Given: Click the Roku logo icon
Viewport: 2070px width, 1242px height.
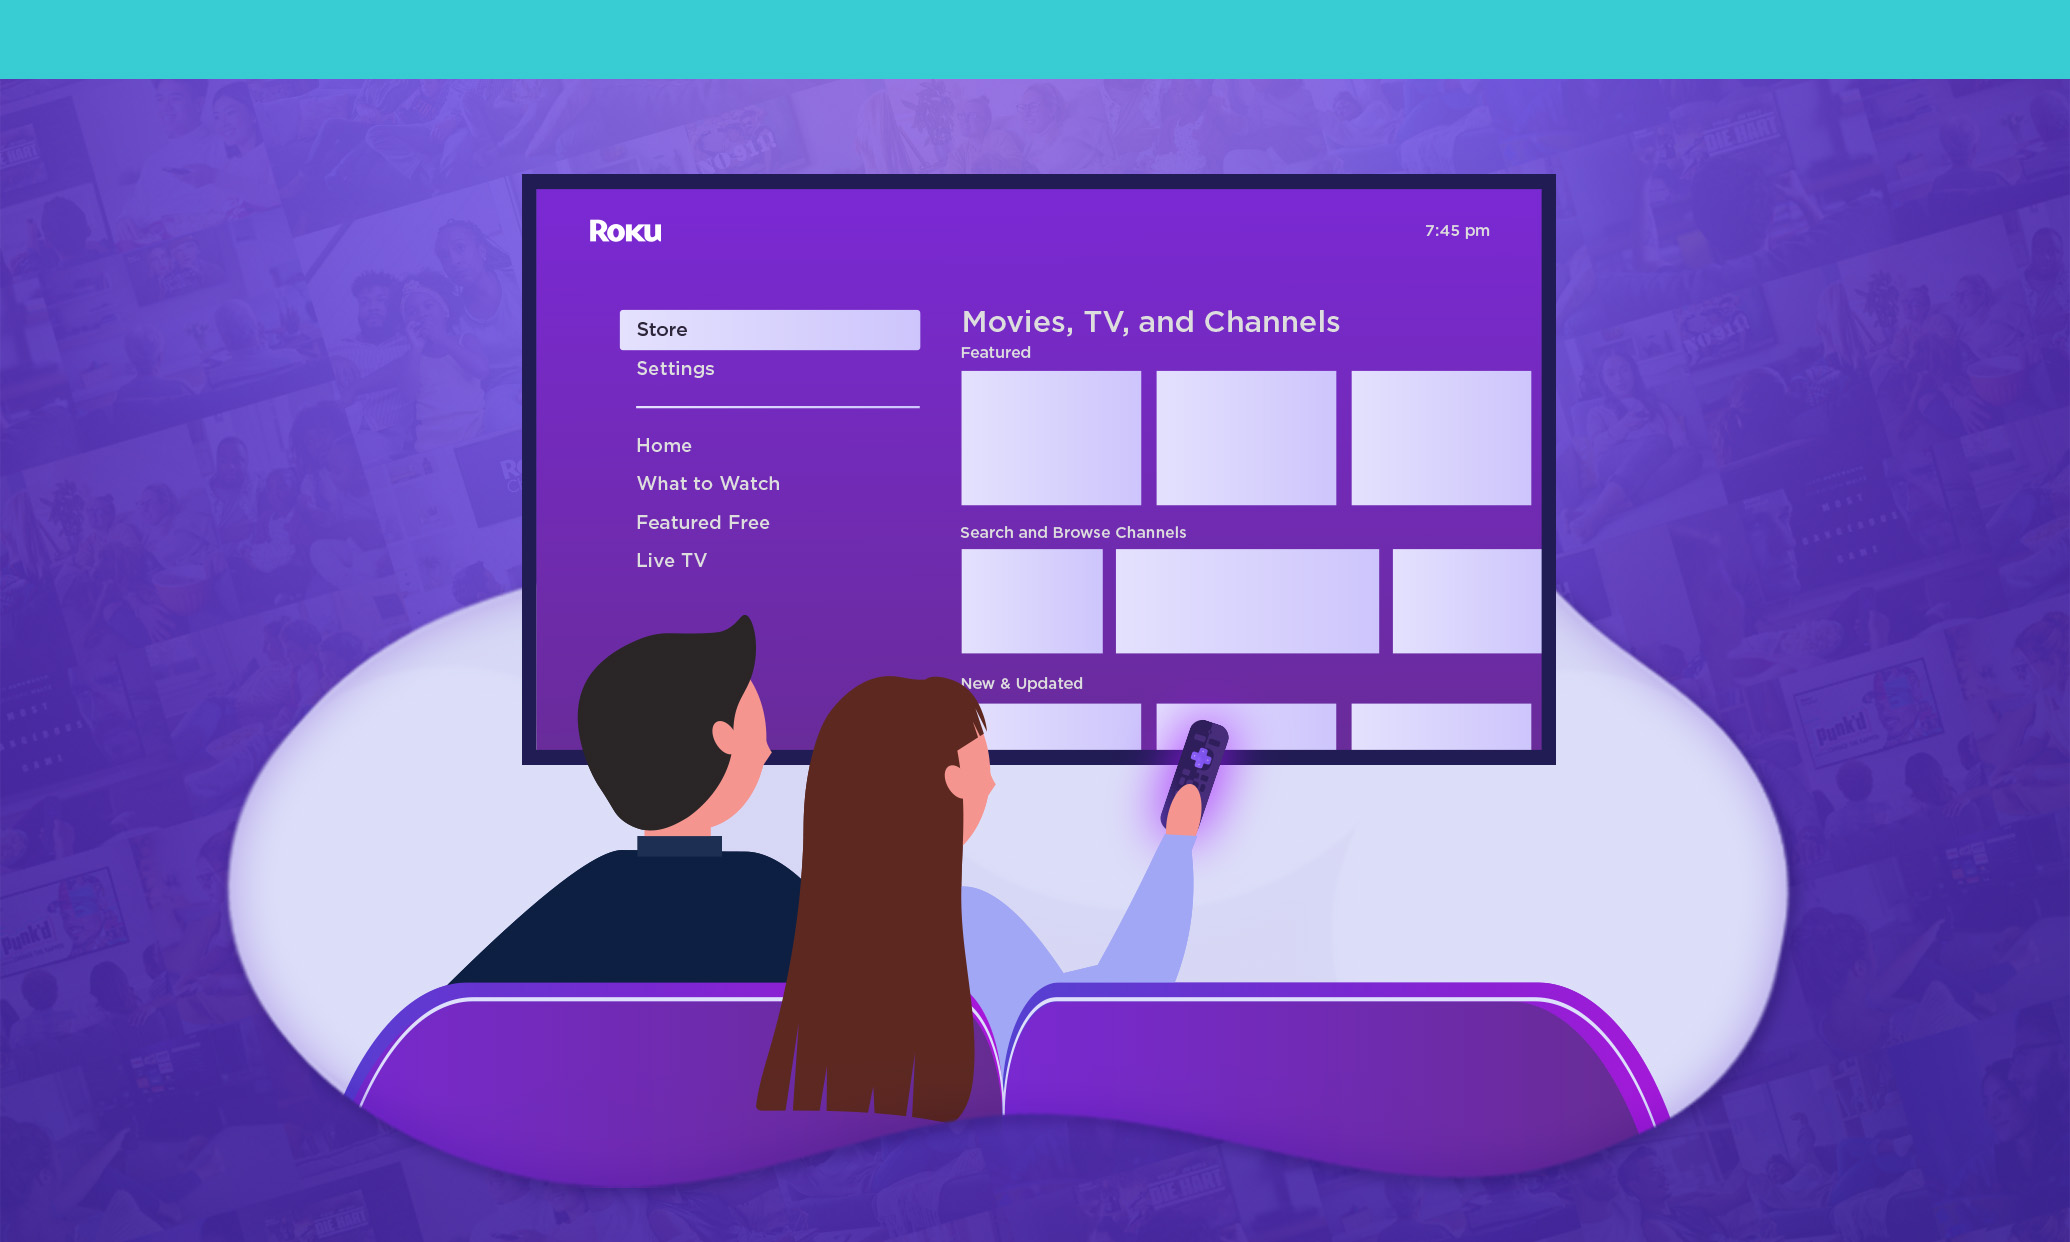Looking at the screenshot, I should (622, 229).
